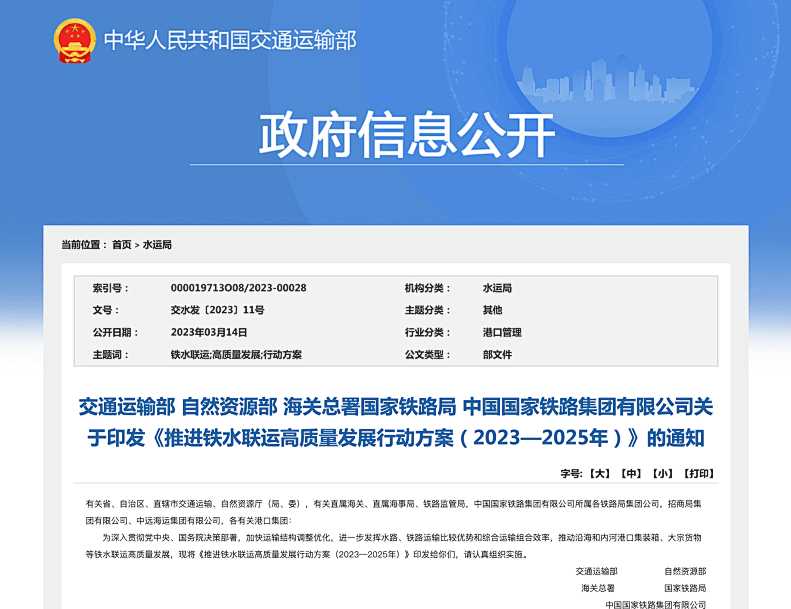Click the blue article title heading
791x609 pixels.
point(396,422)
